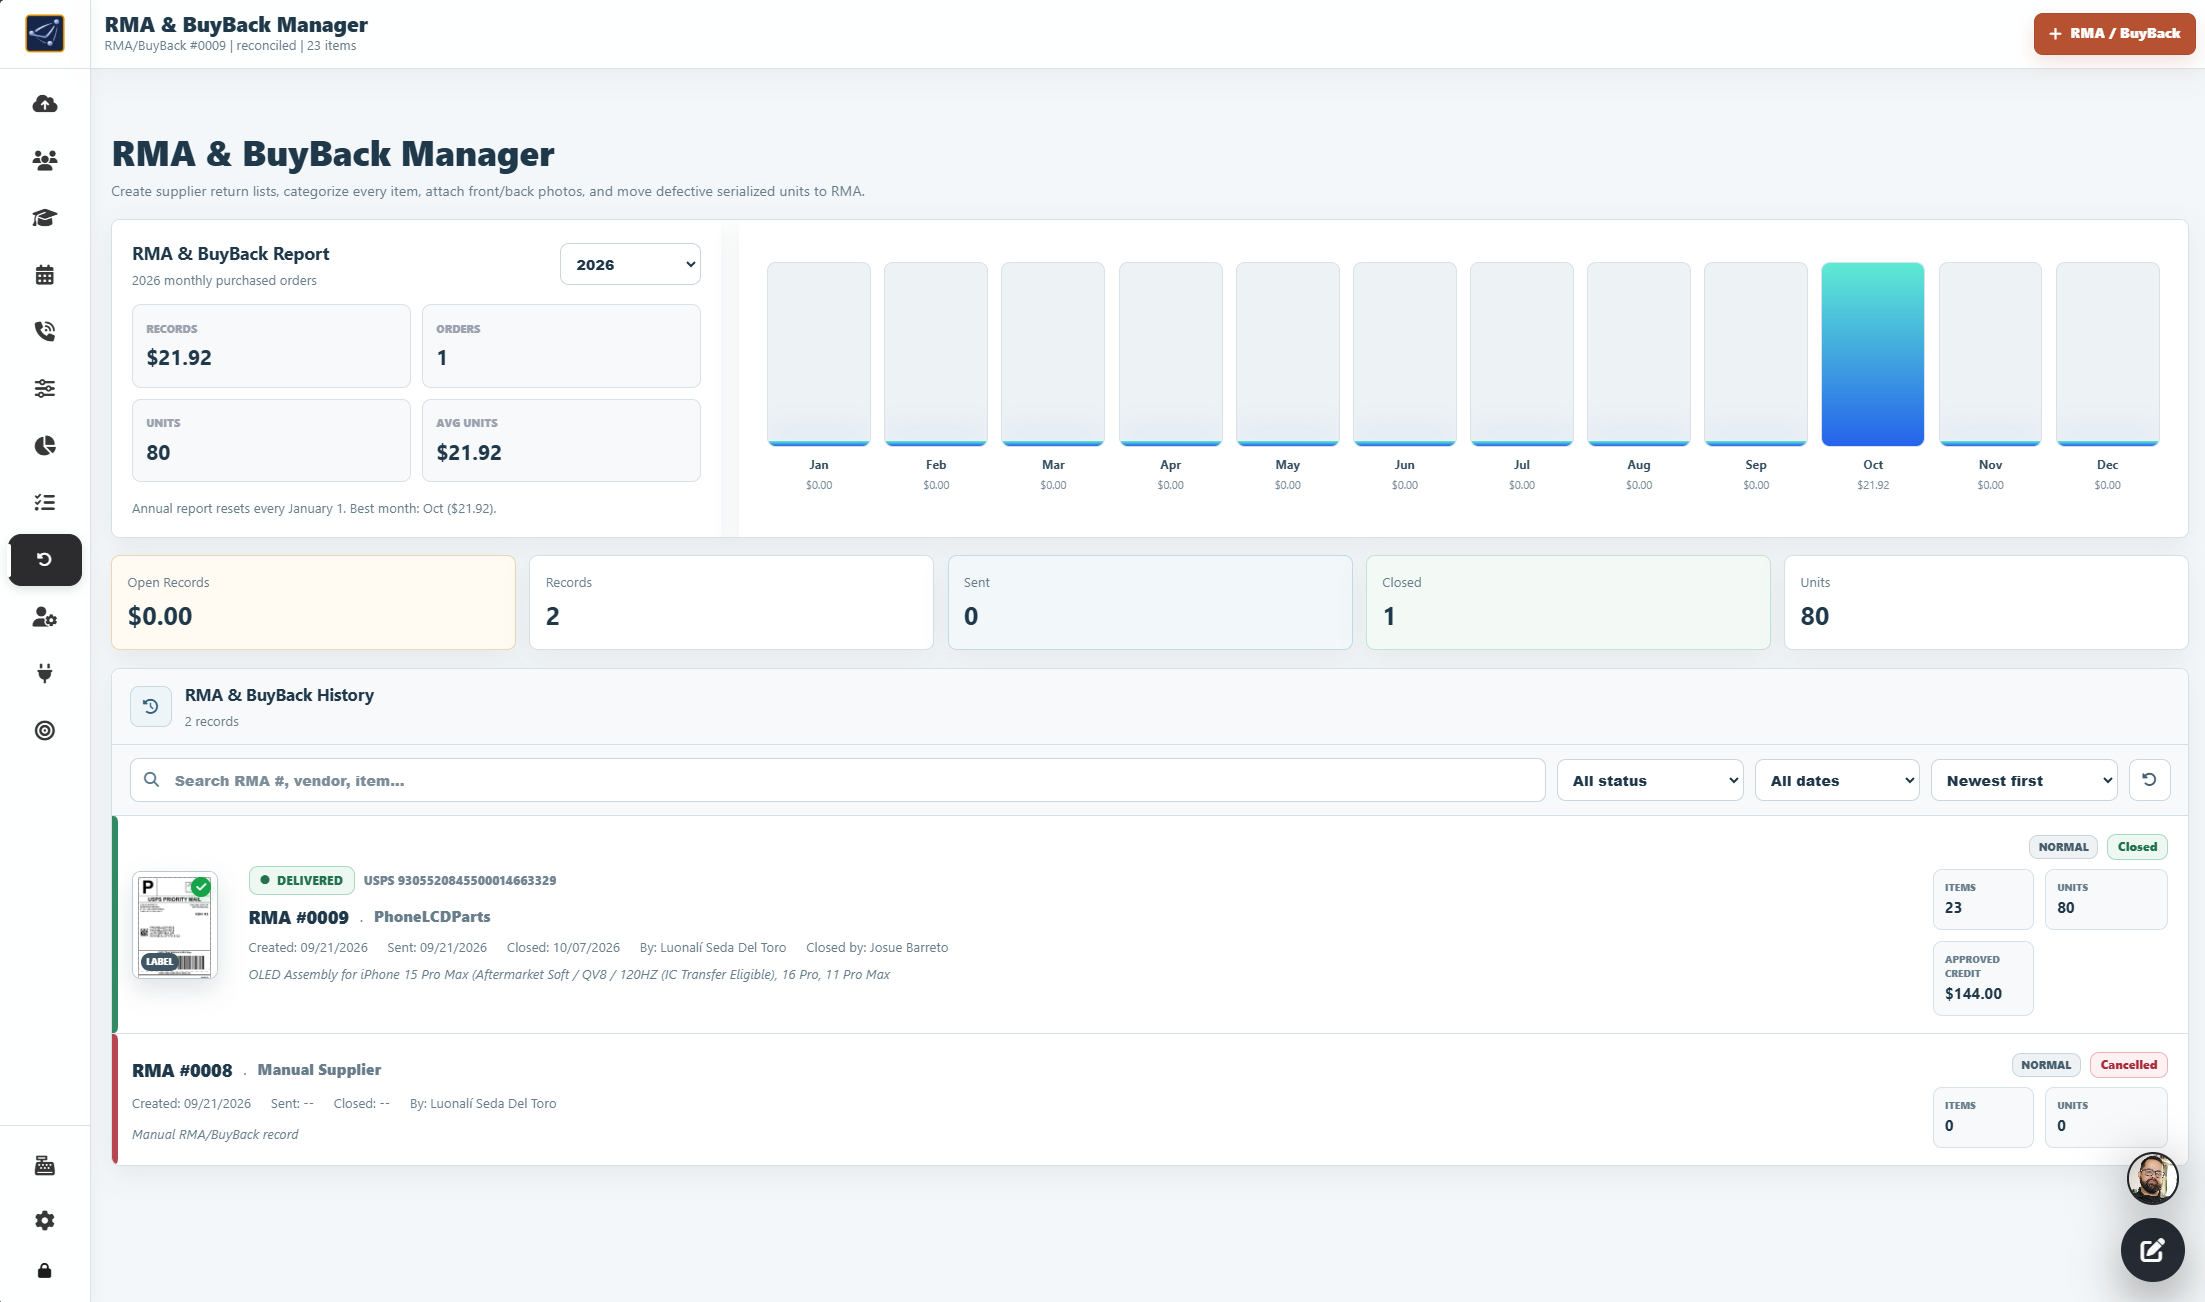Select the Closed summary card

click(1568, 602)
